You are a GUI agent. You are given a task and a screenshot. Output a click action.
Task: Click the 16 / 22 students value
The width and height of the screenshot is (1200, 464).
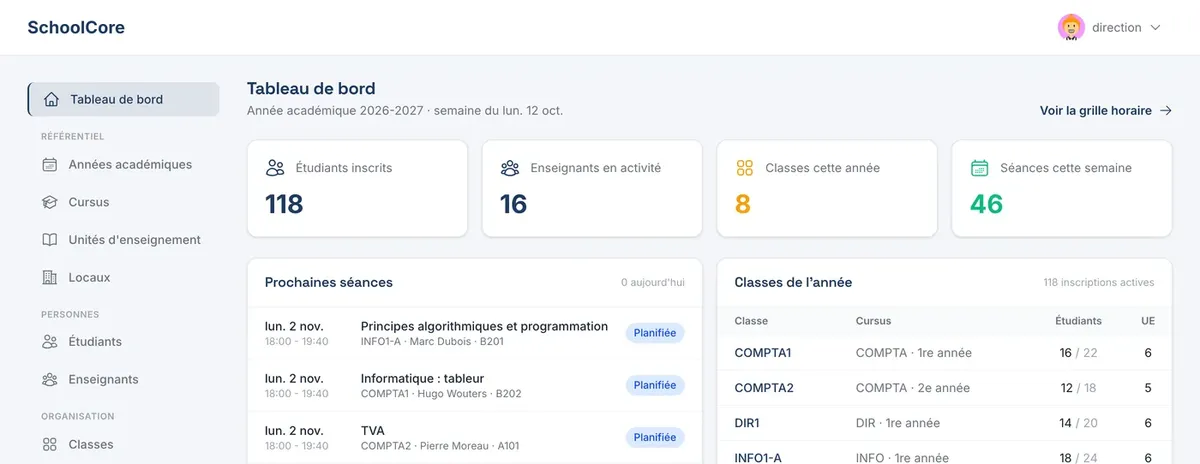coord(1078,353)
